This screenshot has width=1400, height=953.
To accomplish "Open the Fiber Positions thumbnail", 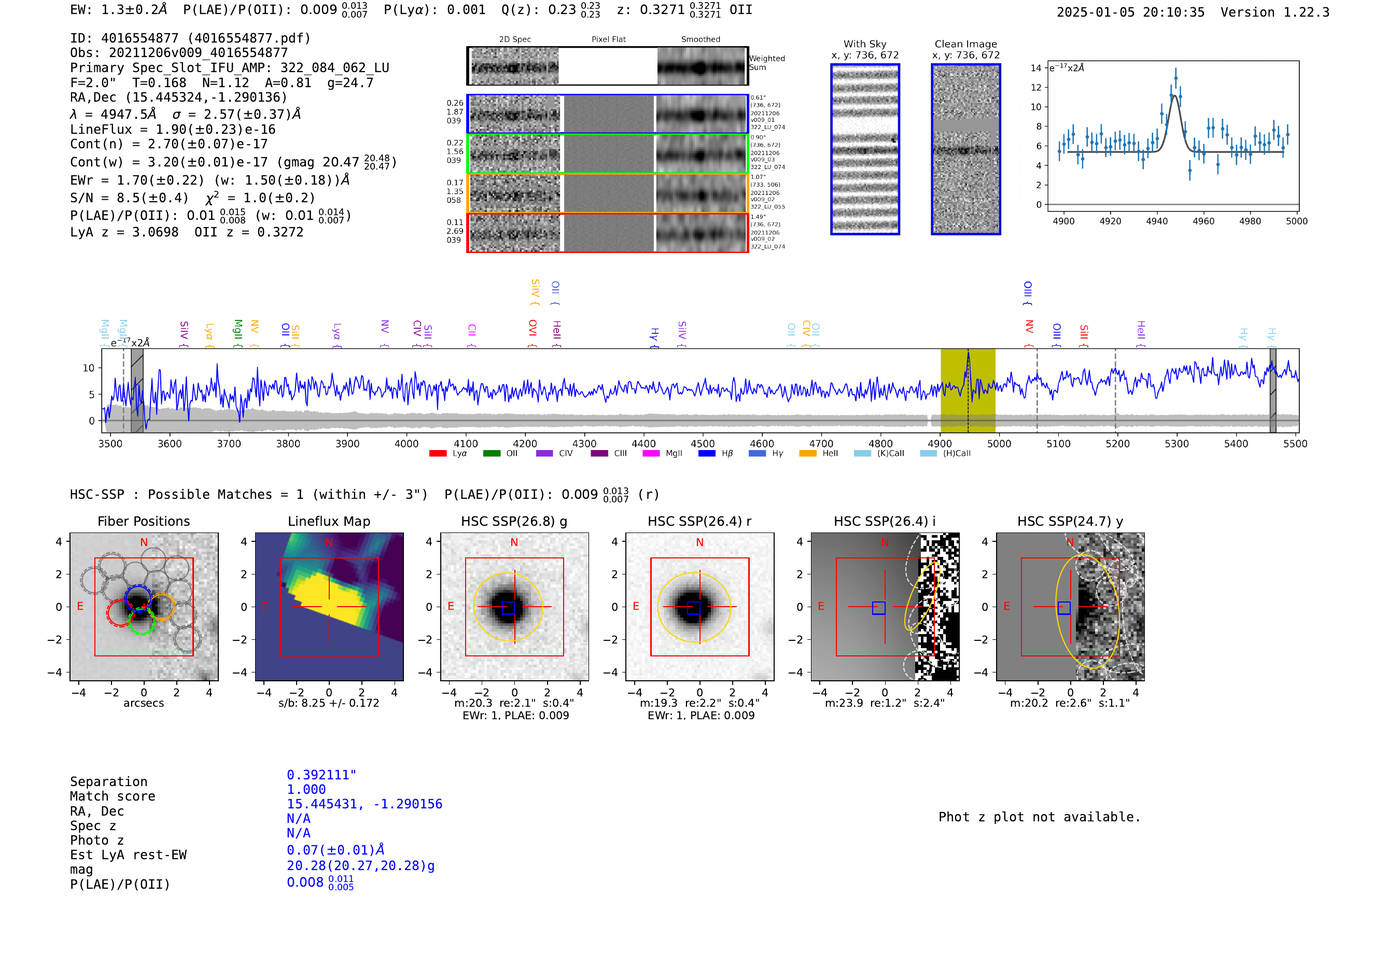I will [x=144, y=607].
